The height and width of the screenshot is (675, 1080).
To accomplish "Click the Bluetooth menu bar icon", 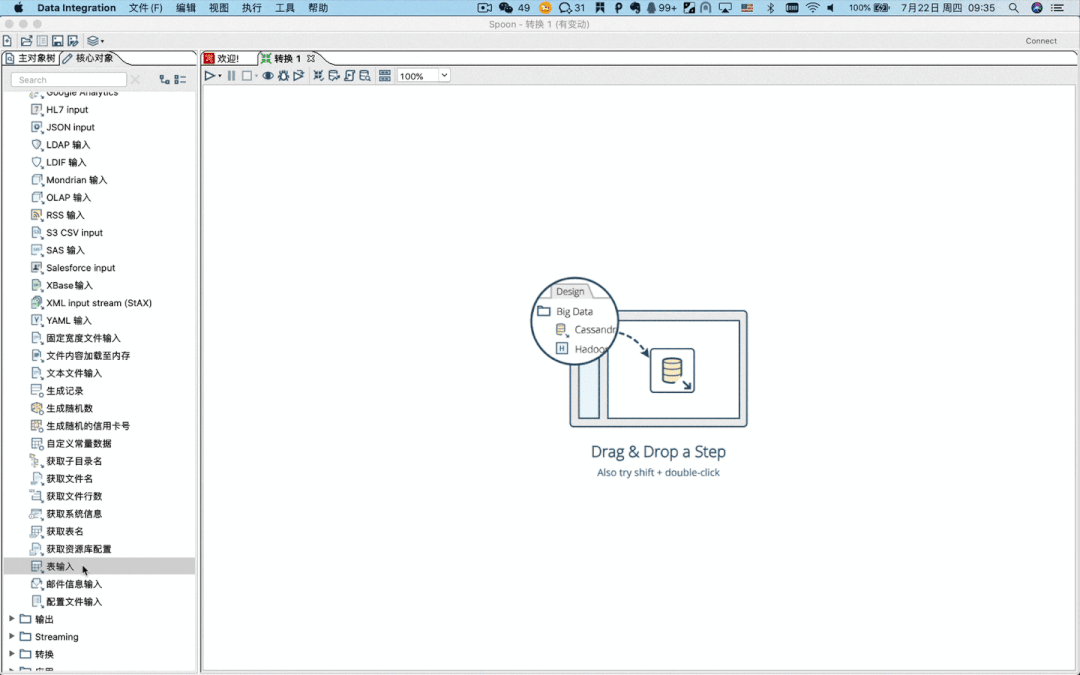I will [771, 8].
